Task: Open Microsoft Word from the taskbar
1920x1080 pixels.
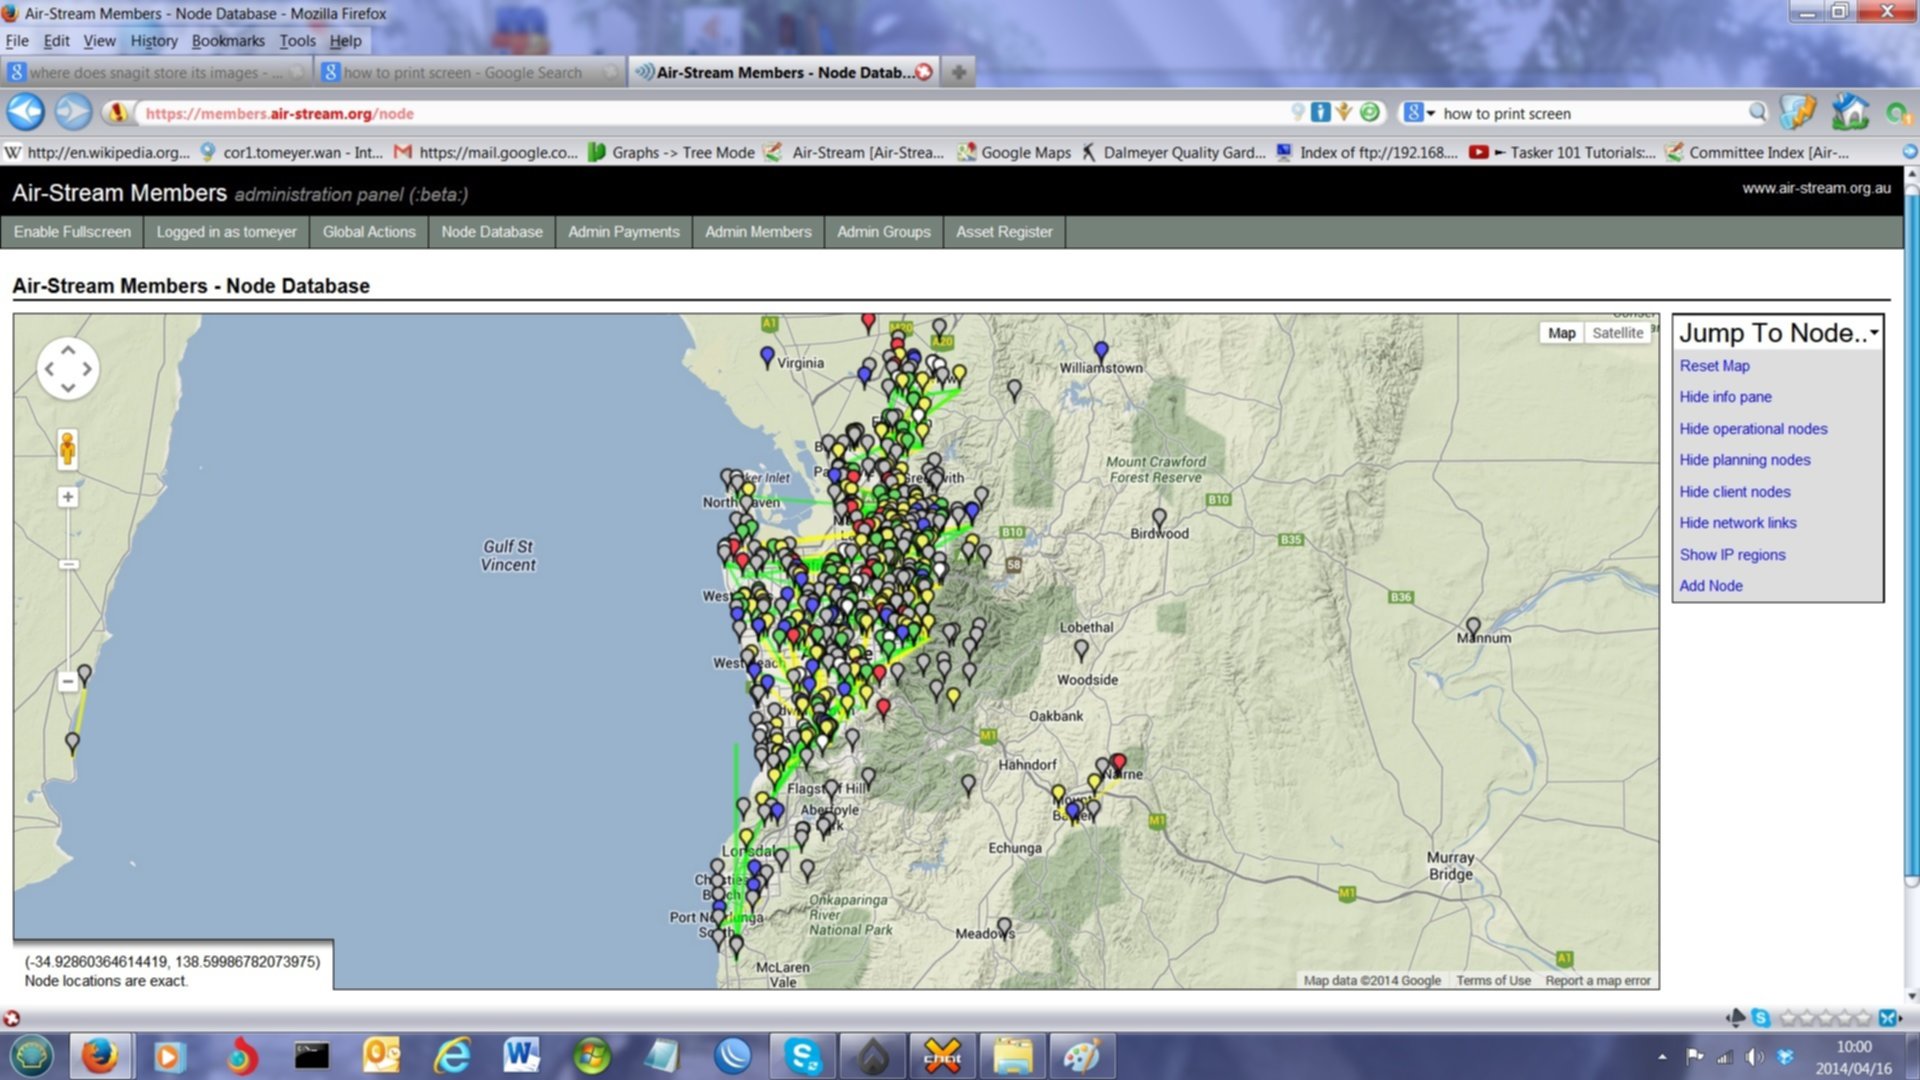Action: 521,1056
